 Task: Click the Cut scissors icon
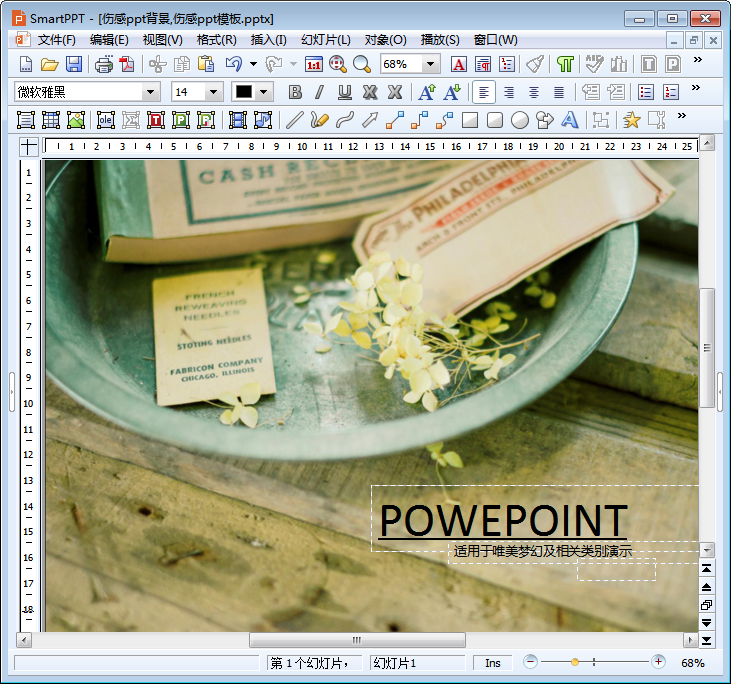click(158, 64)
